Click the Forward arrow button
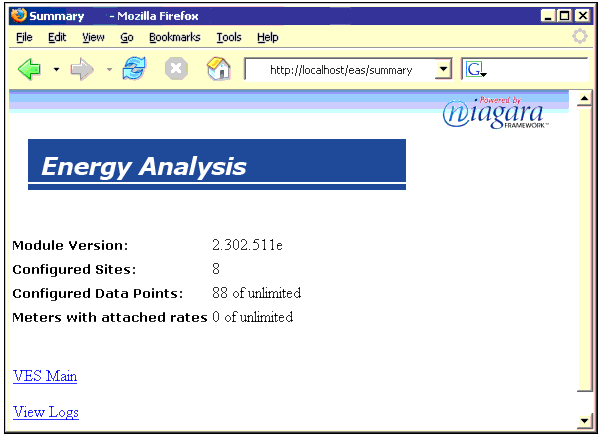604x439 pixels. (82, 69)
